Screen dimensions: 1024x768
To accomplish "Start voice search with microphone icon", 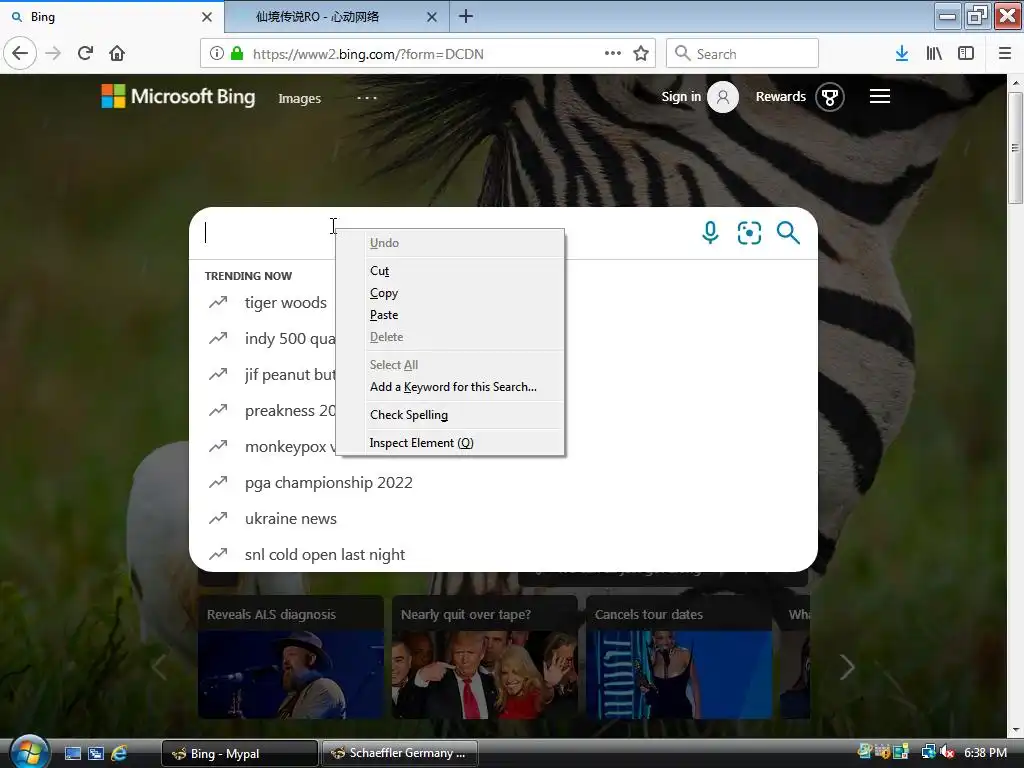I will point(711,232).
